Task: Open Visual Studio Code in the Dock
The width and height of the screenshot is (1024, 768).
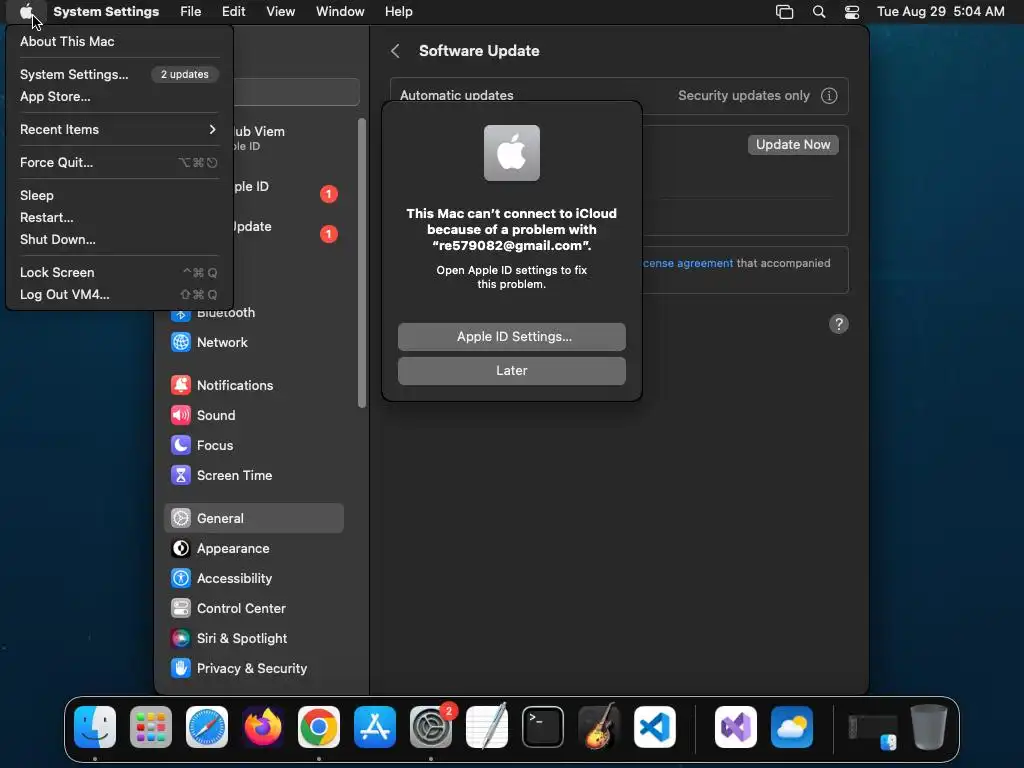Action: (x=655, y=727)
